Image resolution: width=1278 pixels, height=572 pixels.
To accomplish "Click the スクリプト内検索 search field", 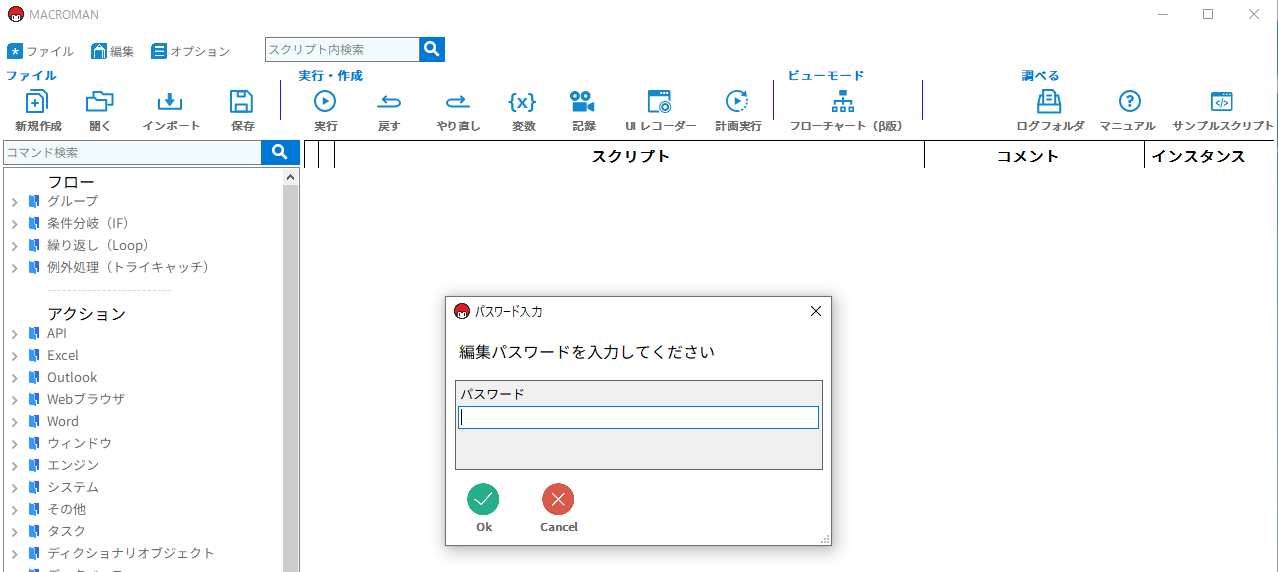I will point(342,50).
